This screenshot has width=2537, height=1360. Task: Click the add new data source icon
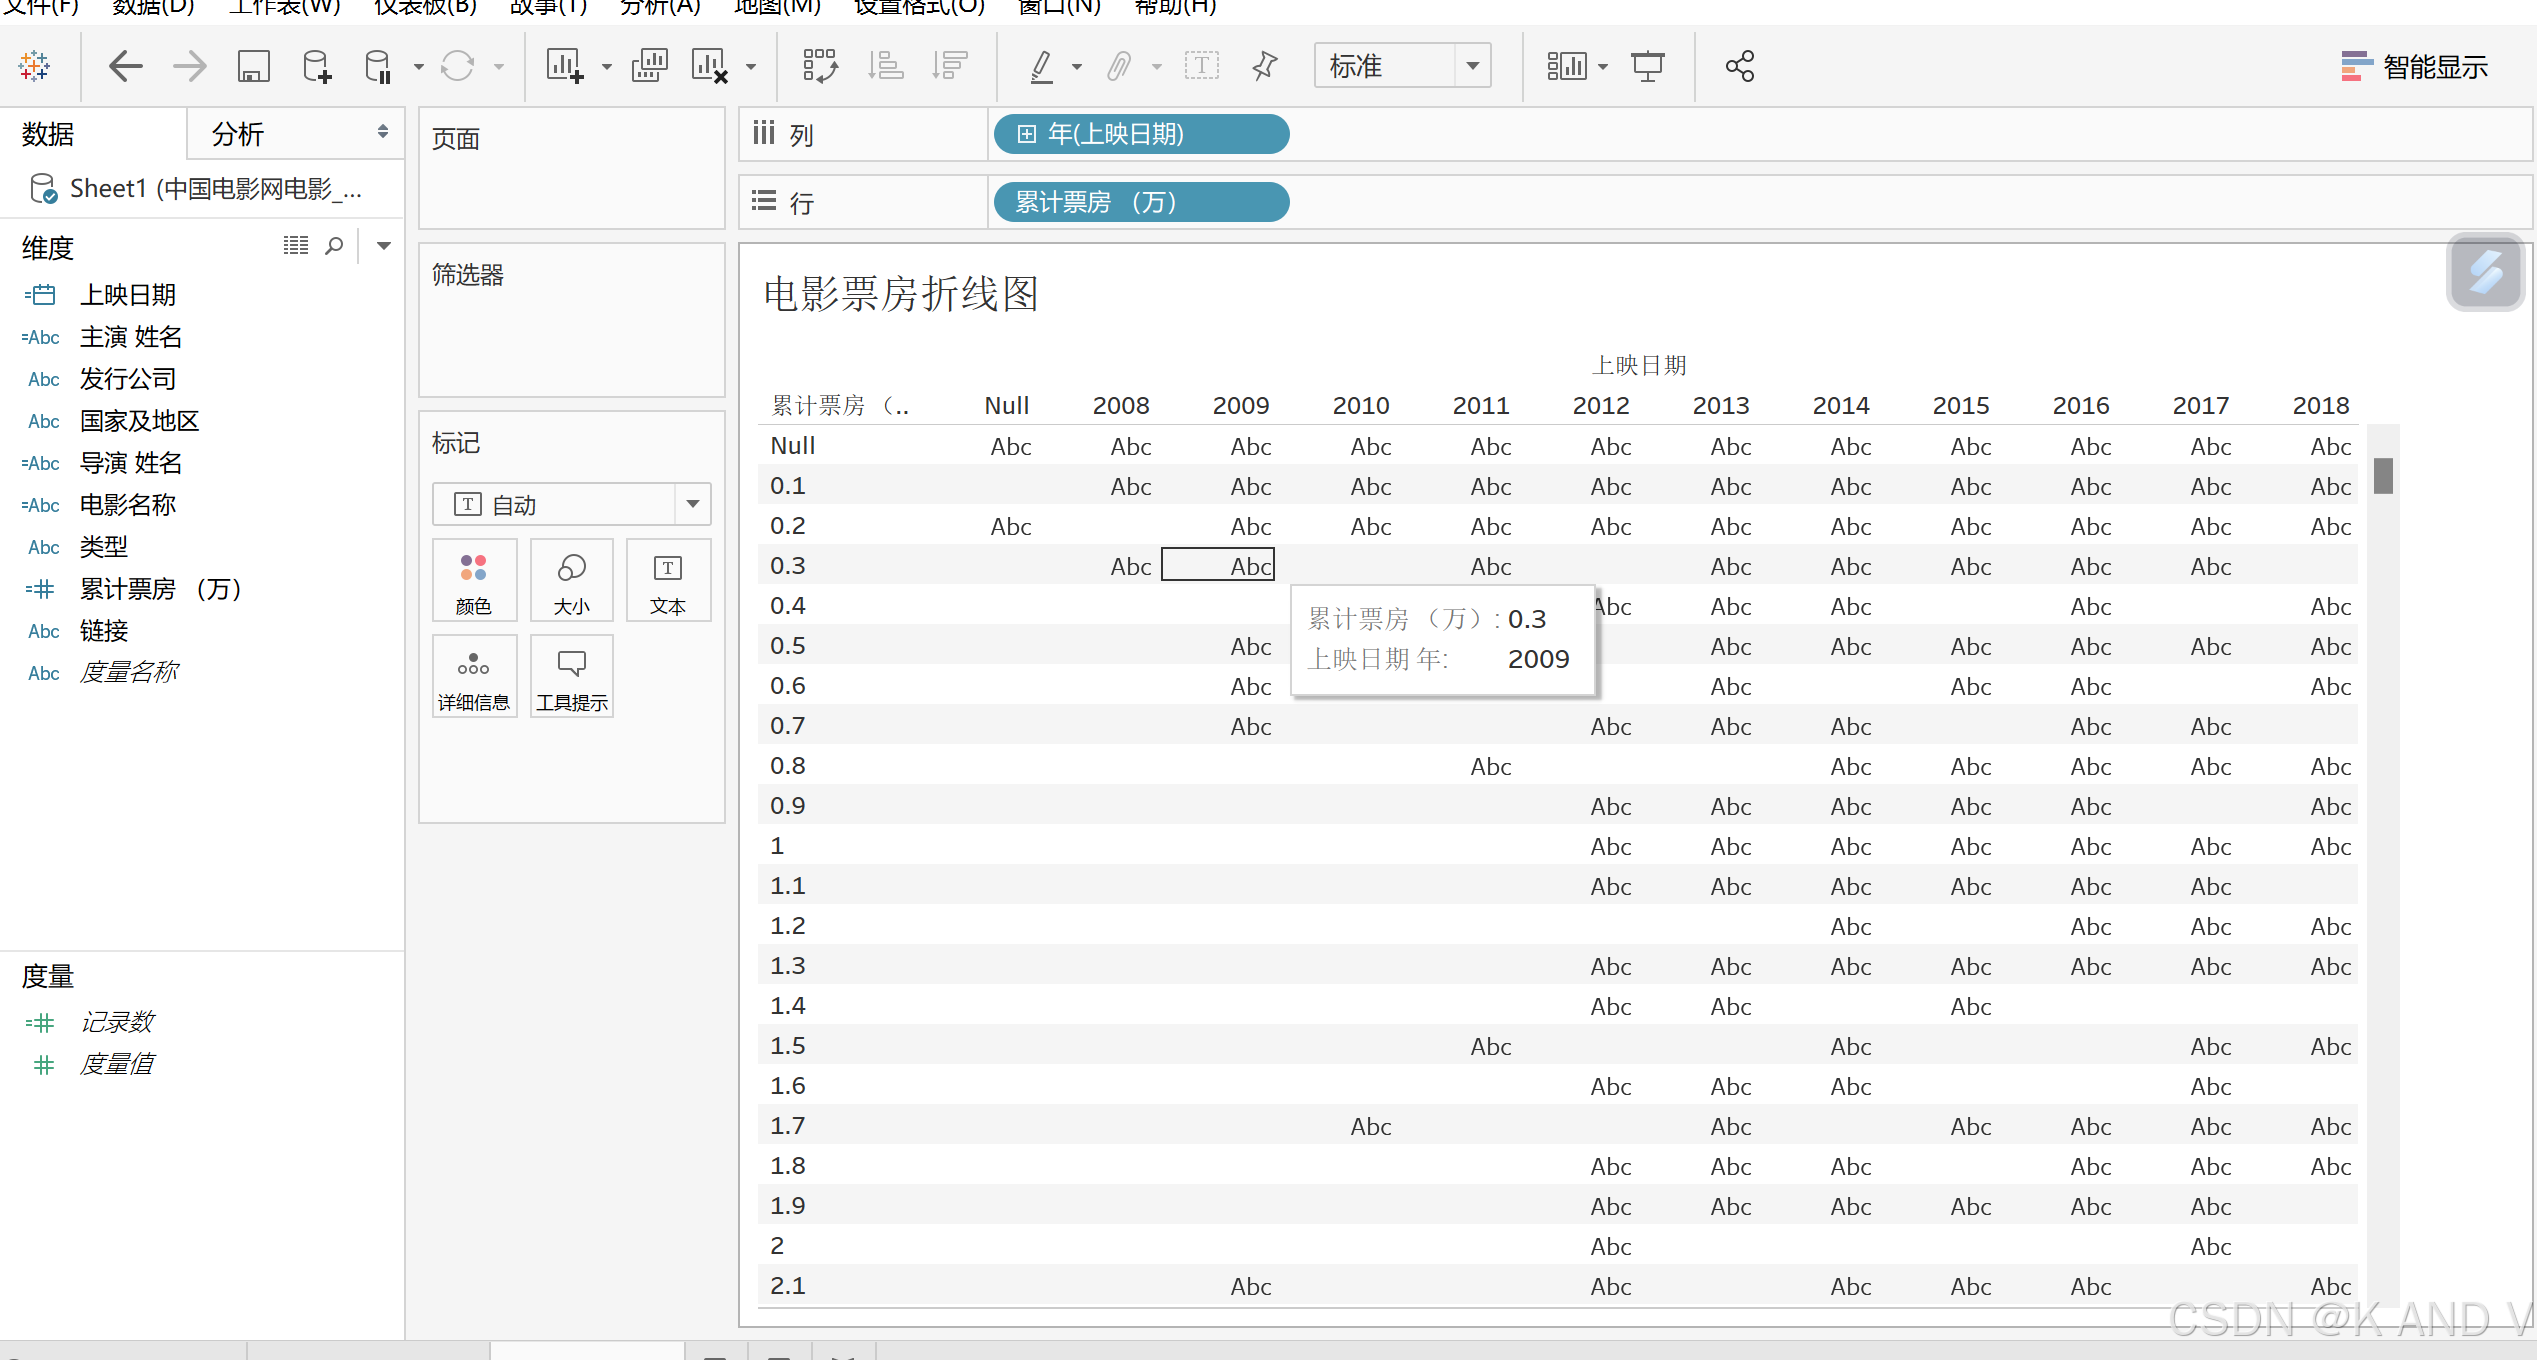coord(316,67)
